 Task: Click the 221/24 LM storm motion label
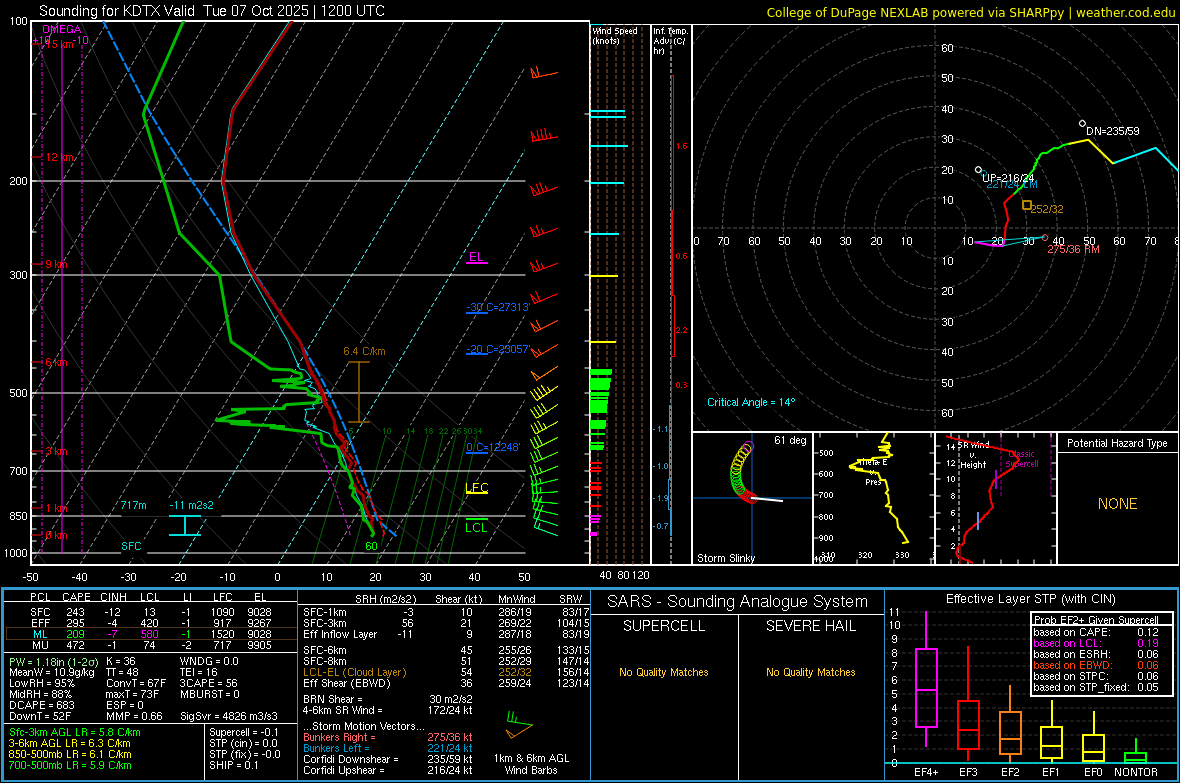tap(1011, 184)
